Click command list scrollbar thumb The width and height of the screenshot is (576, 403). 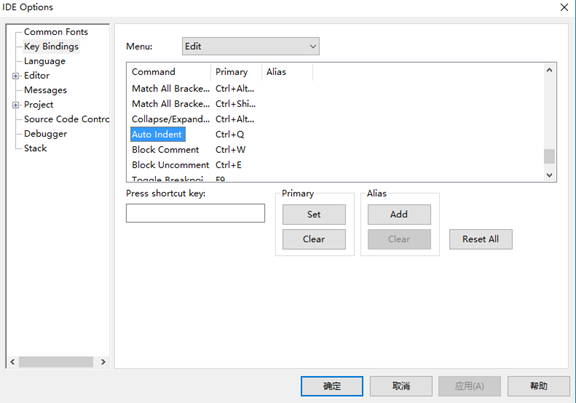tap(549, 156)
